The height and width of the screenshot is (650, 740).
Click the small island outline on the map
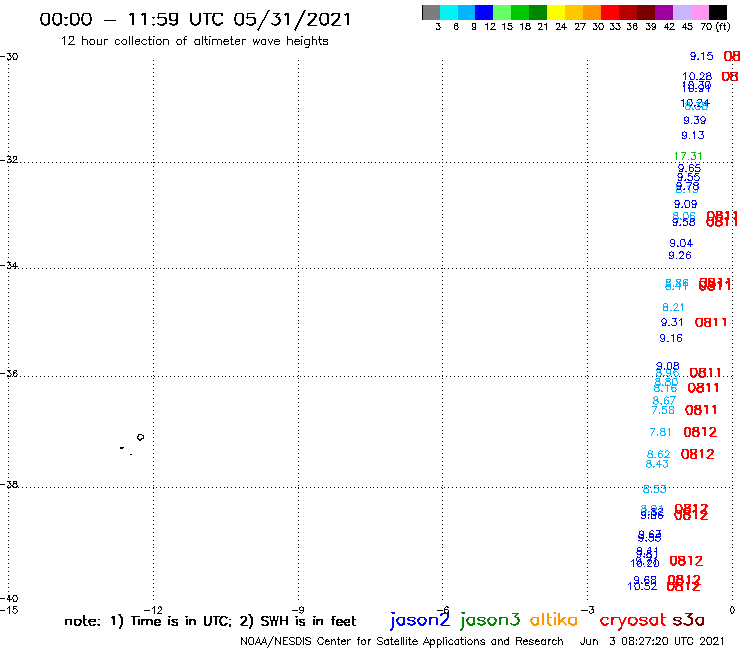140,437
